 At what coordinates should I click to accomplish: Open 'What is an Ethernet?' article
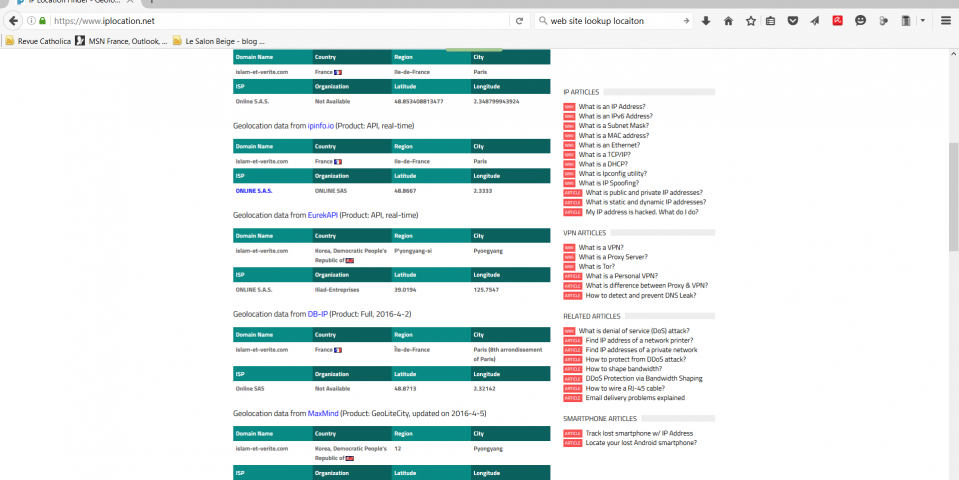pos(609,145)
